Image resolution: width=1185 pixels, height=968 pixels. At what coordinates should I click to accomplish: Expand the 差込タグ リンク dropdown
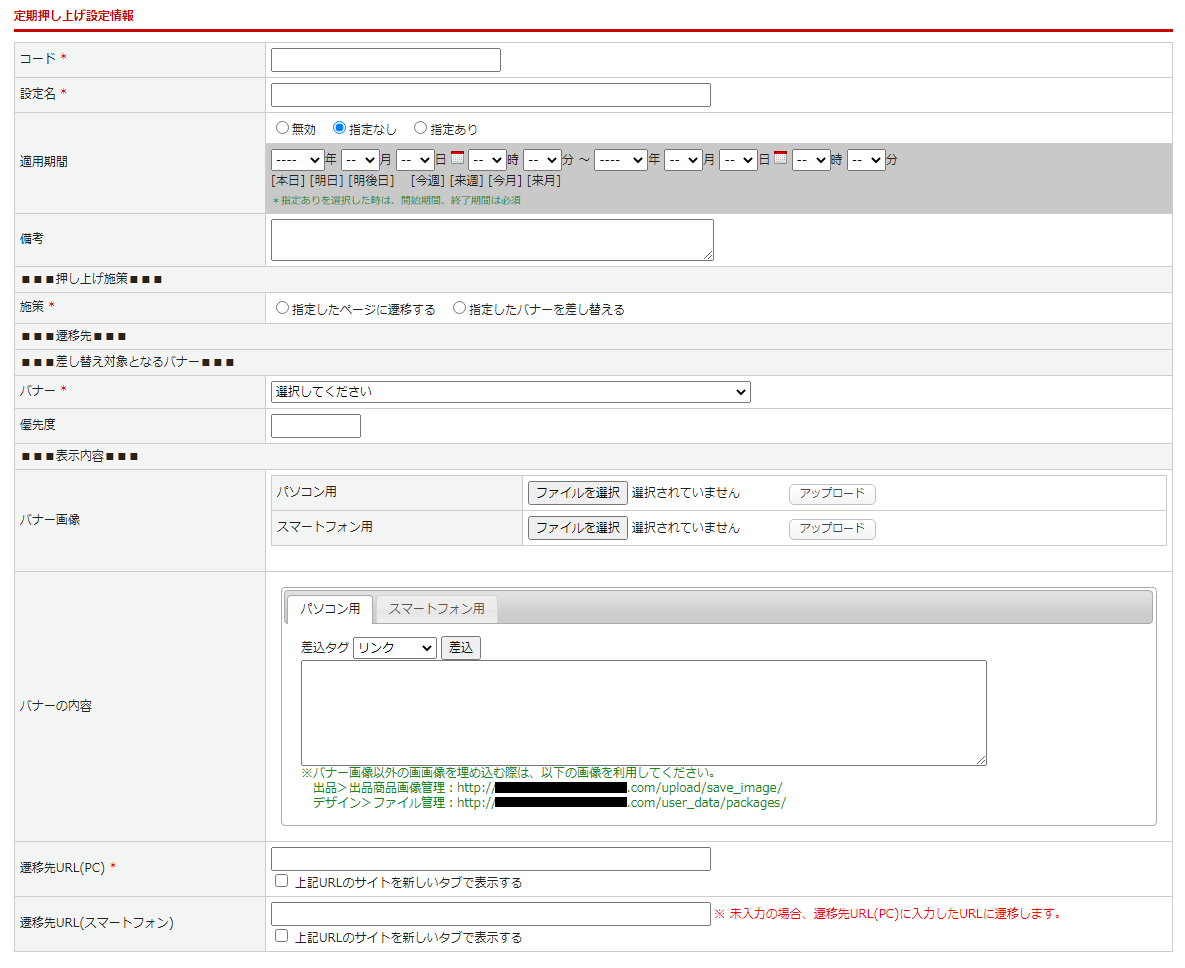[395, 648]
